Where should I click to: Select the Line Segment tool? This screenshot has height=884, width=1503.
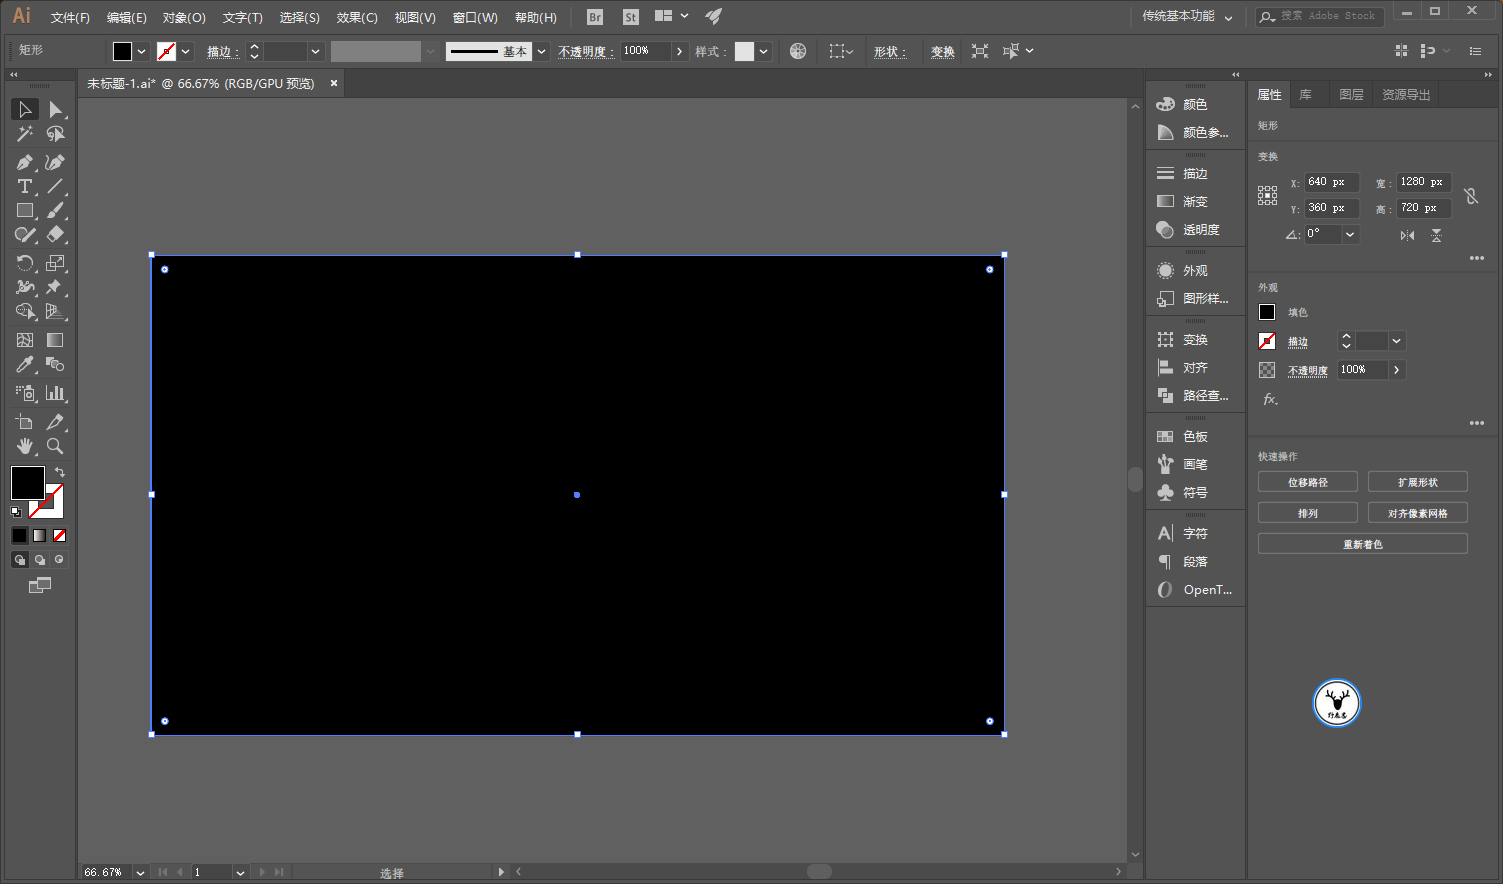(x=55, y=186)
